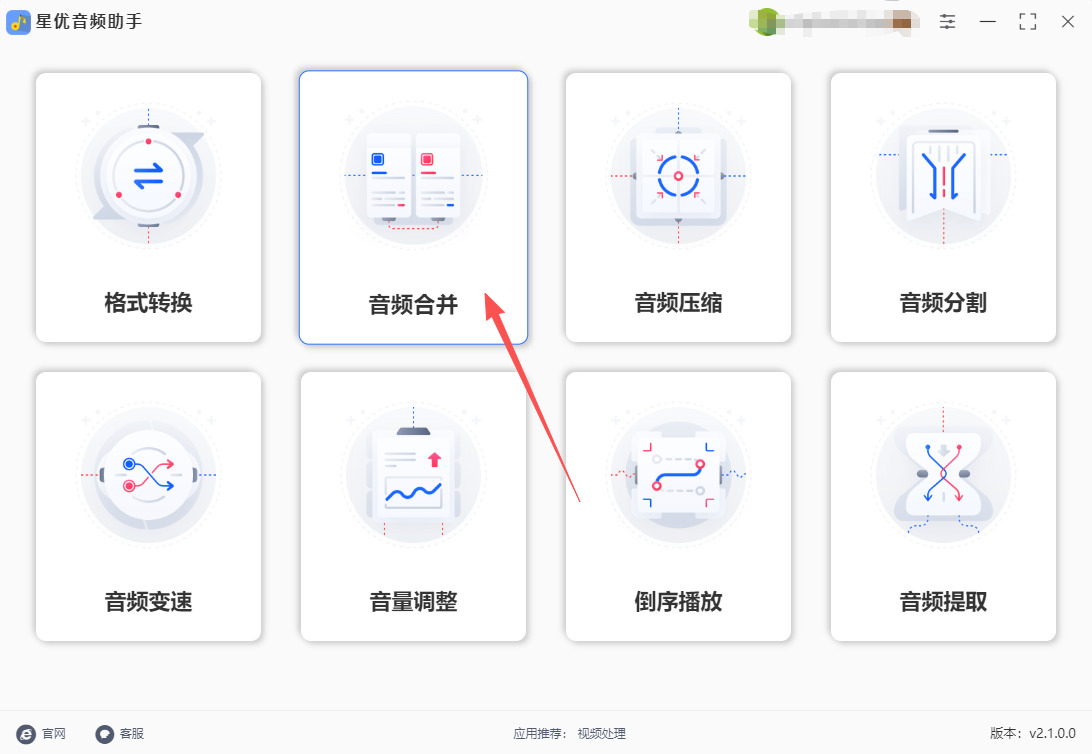The height and width of the screenshot is (754, 1092).
Task: Click the settings sliders icon in title bar
Action: point(947,22)
